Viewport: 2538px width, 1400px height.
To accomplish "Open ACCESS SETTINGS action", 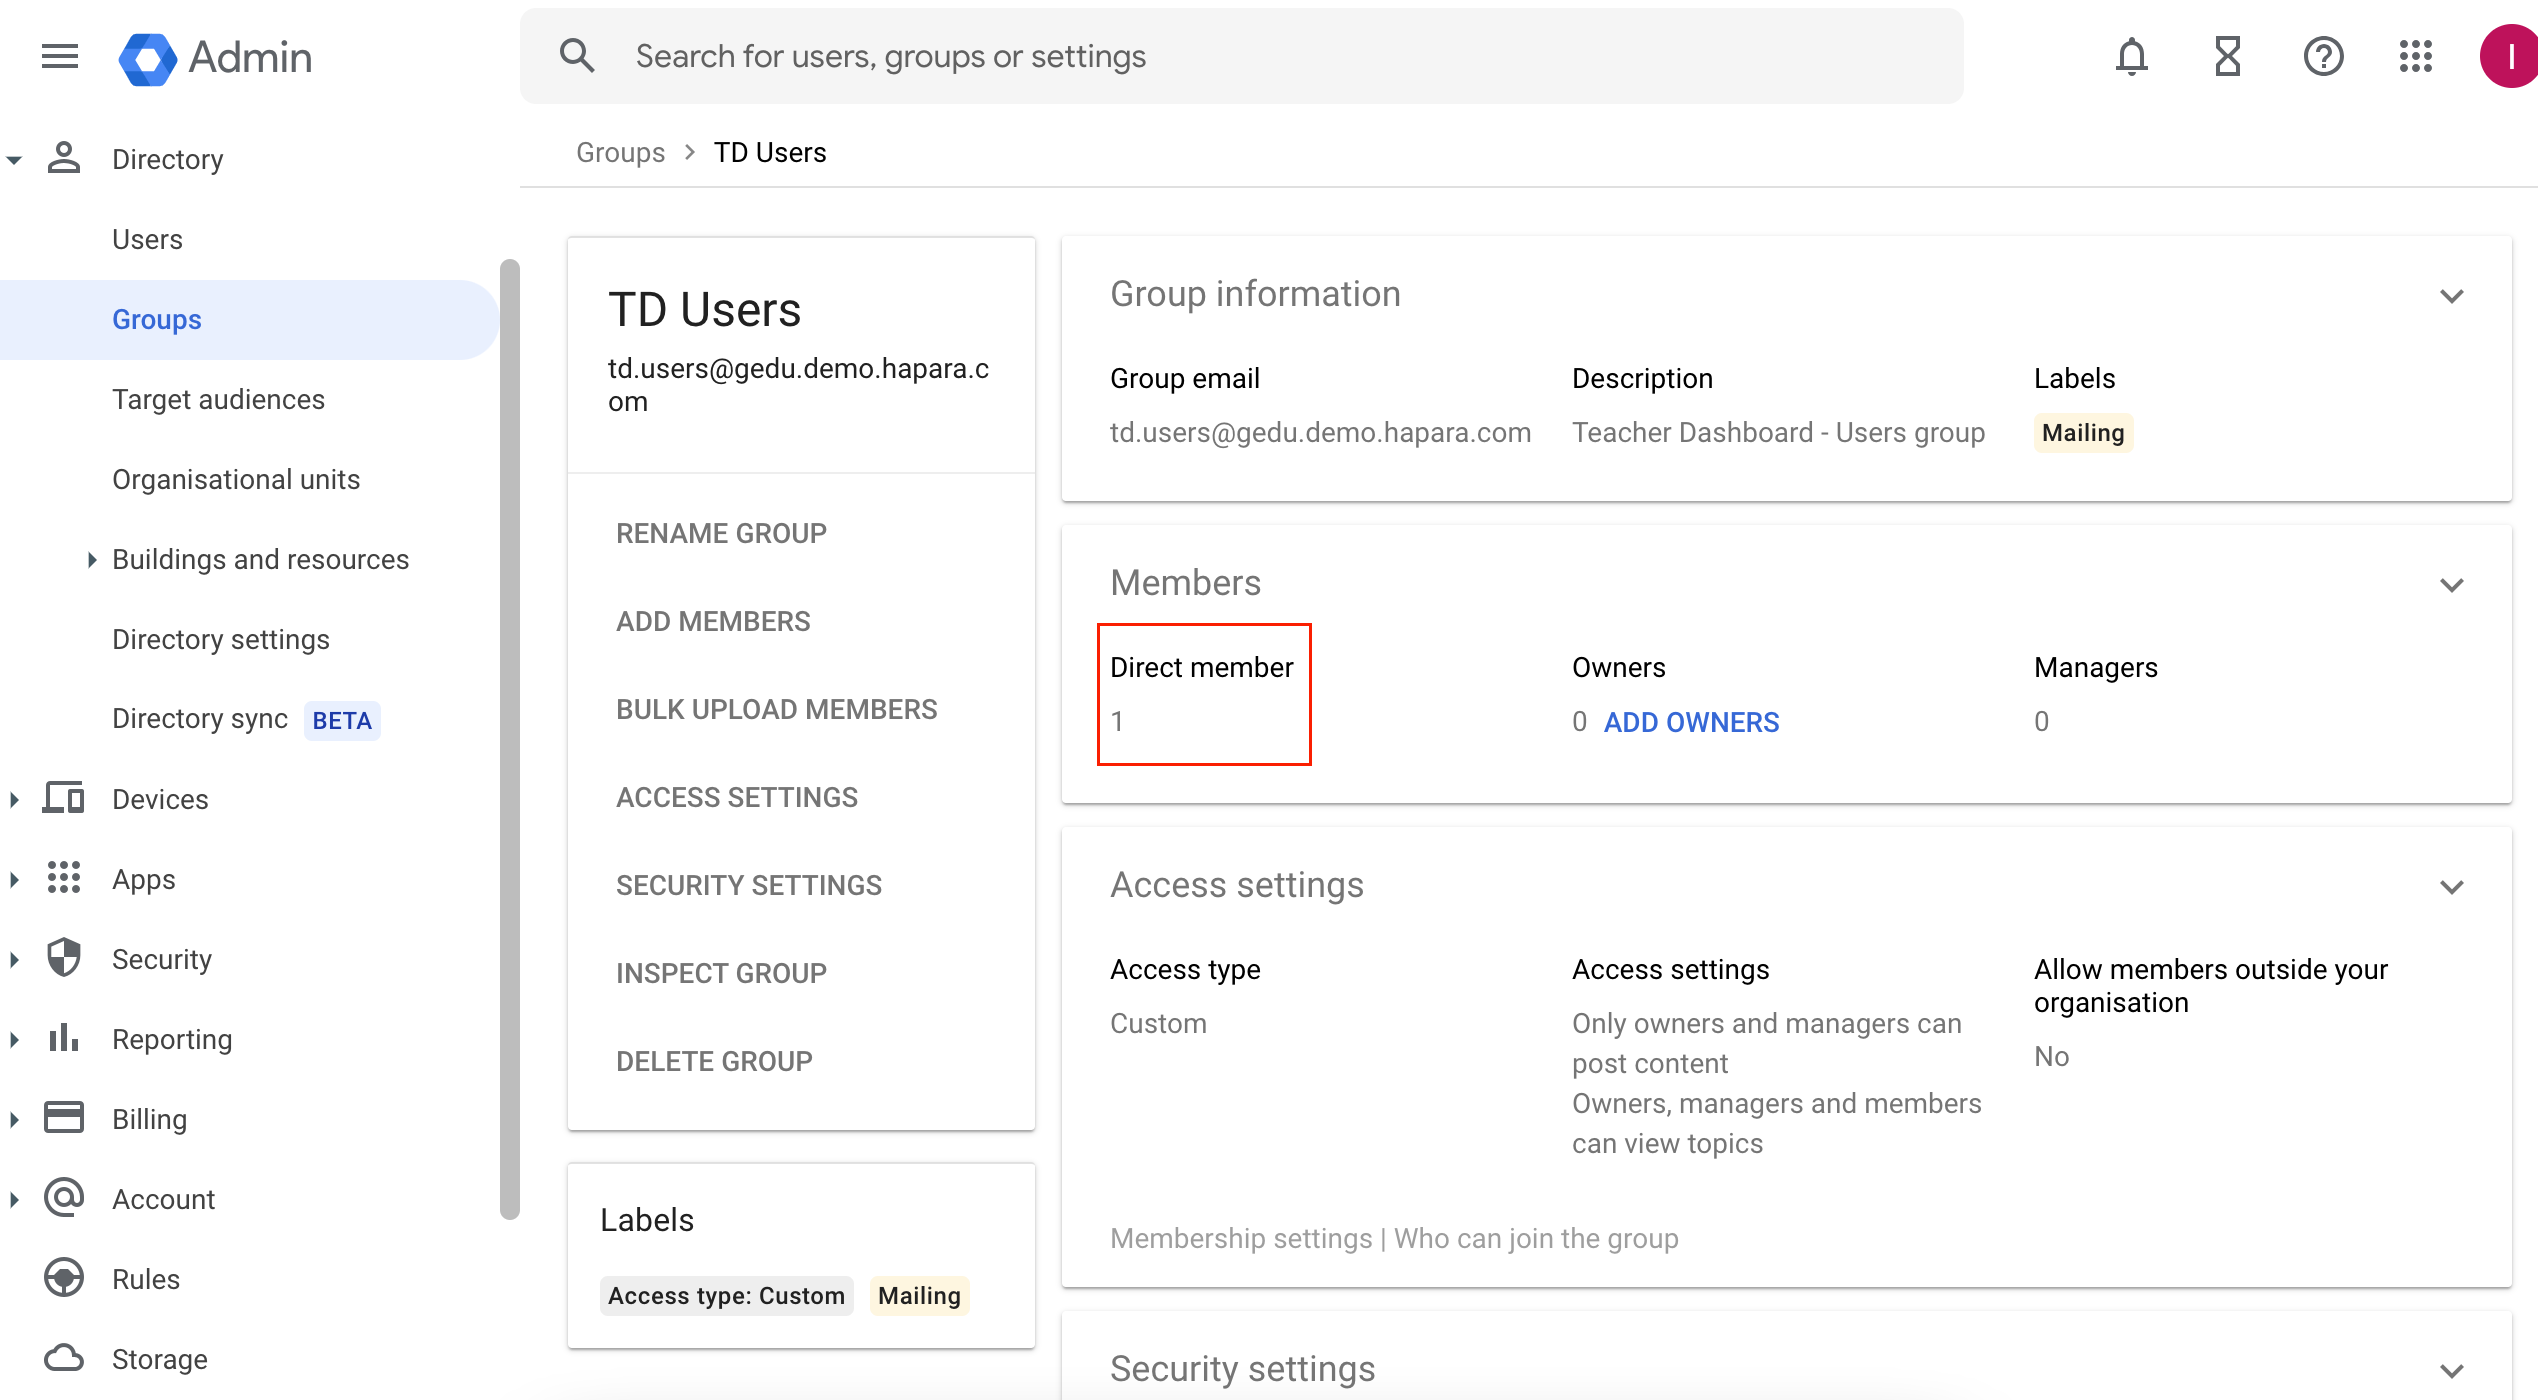I will click(x=737, y=797).
